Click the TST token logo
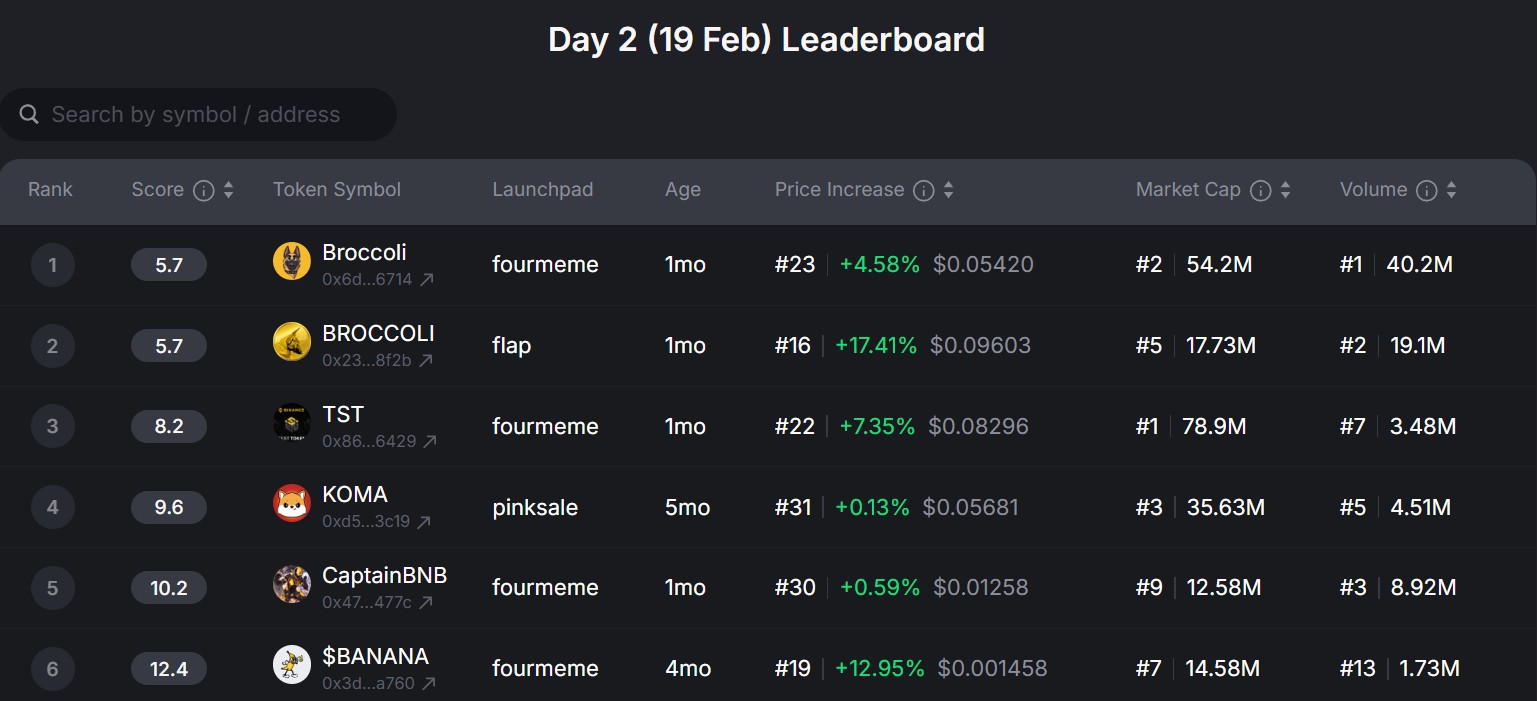This screenshot has height=701, width=1537. (291, 423)
